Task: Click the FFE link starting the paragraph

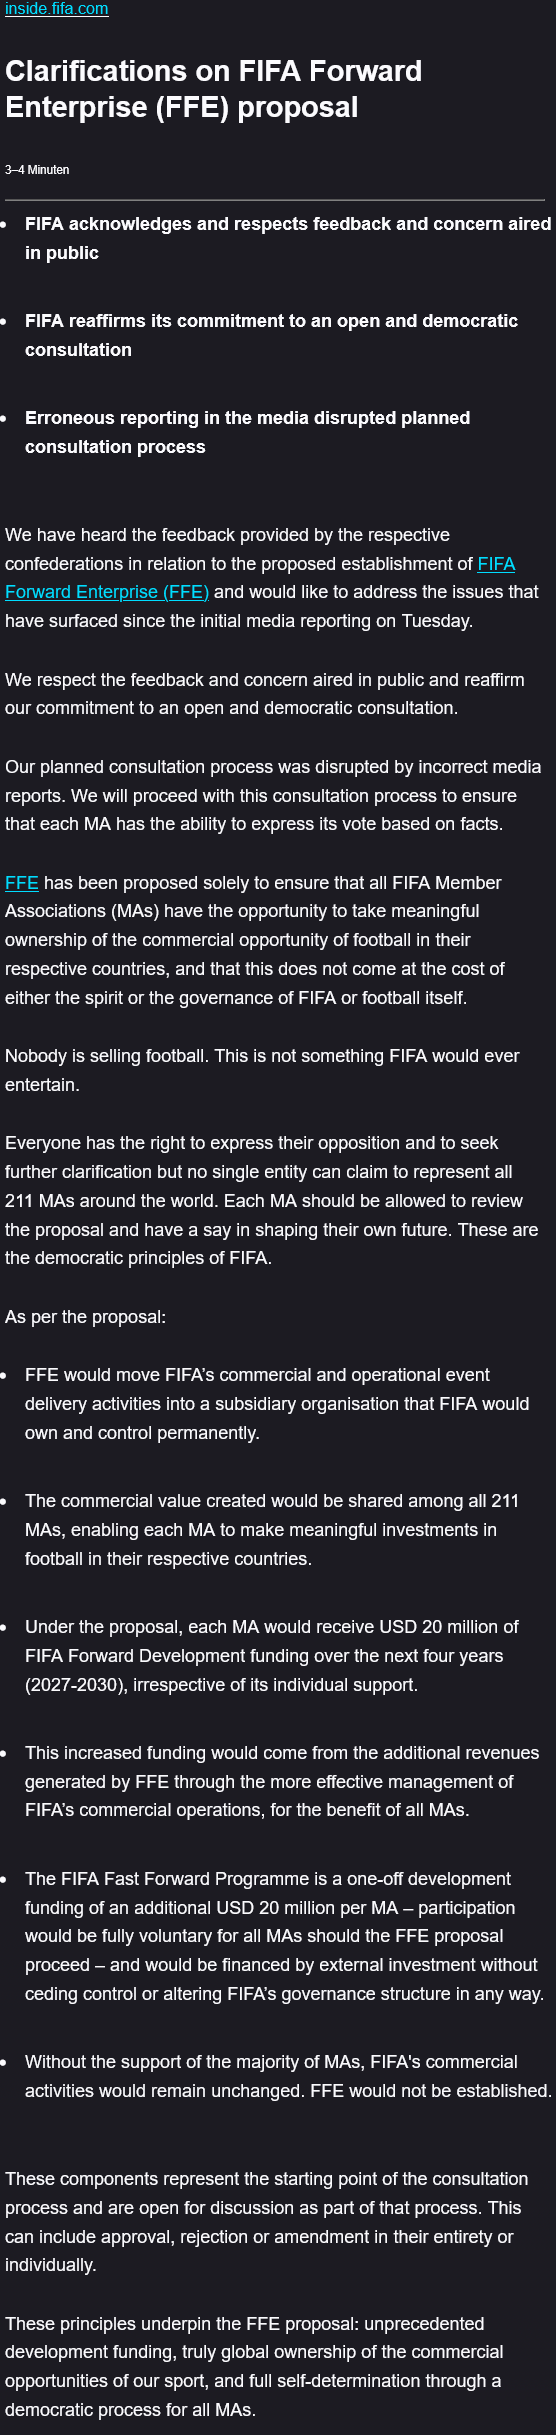Action: 22,883
